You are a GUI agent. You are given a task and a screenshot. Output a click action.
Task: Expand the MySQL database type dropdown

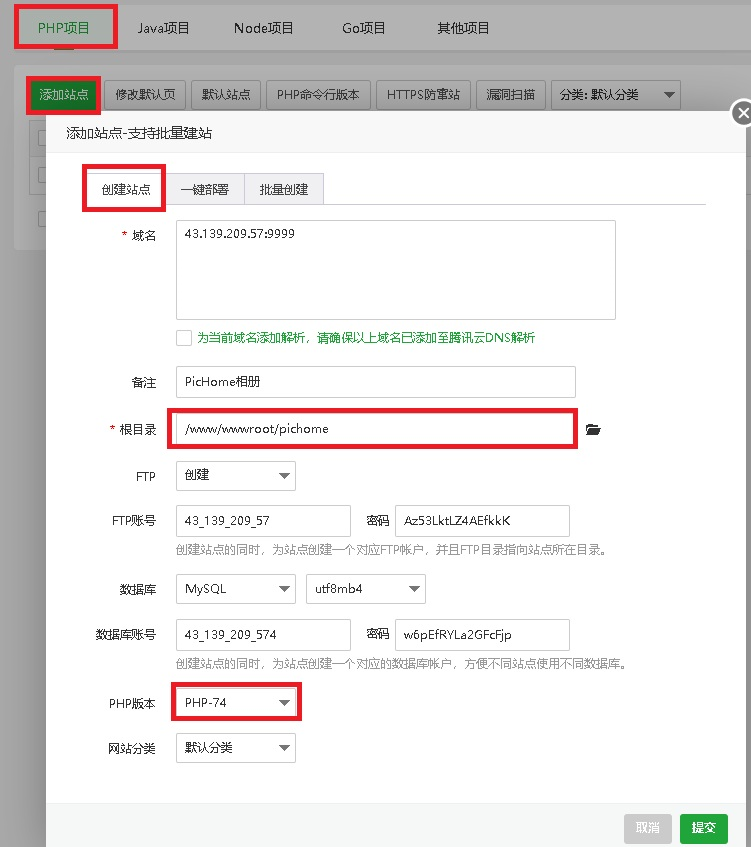pos(236,589)
